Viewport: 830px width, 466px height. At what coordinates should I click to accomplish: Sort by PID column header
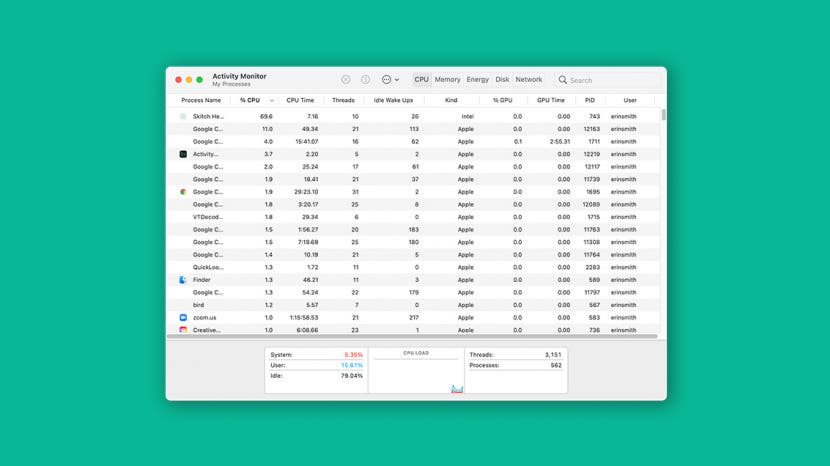point(590,100)
